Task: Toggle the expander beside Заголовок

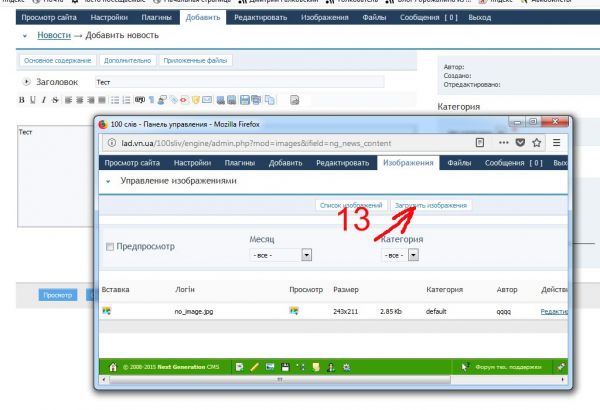Action: [26, 82]
